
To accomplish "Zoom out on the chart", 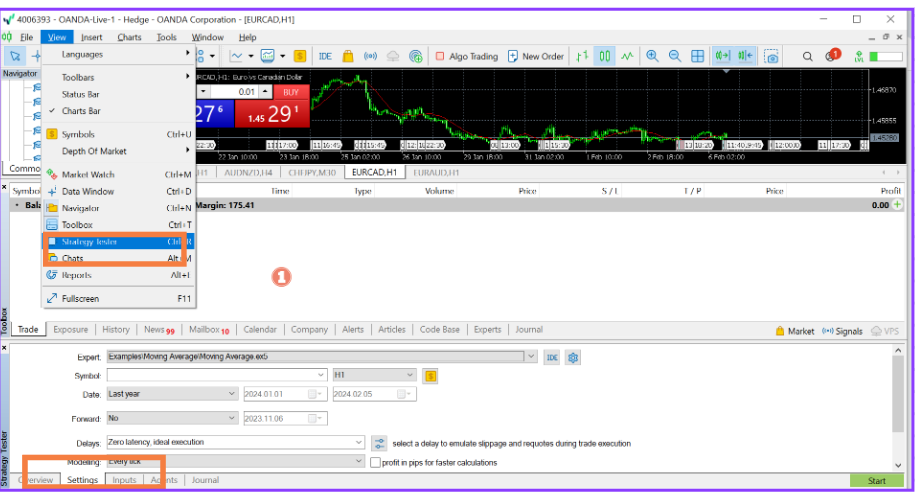I will point(674,56).
